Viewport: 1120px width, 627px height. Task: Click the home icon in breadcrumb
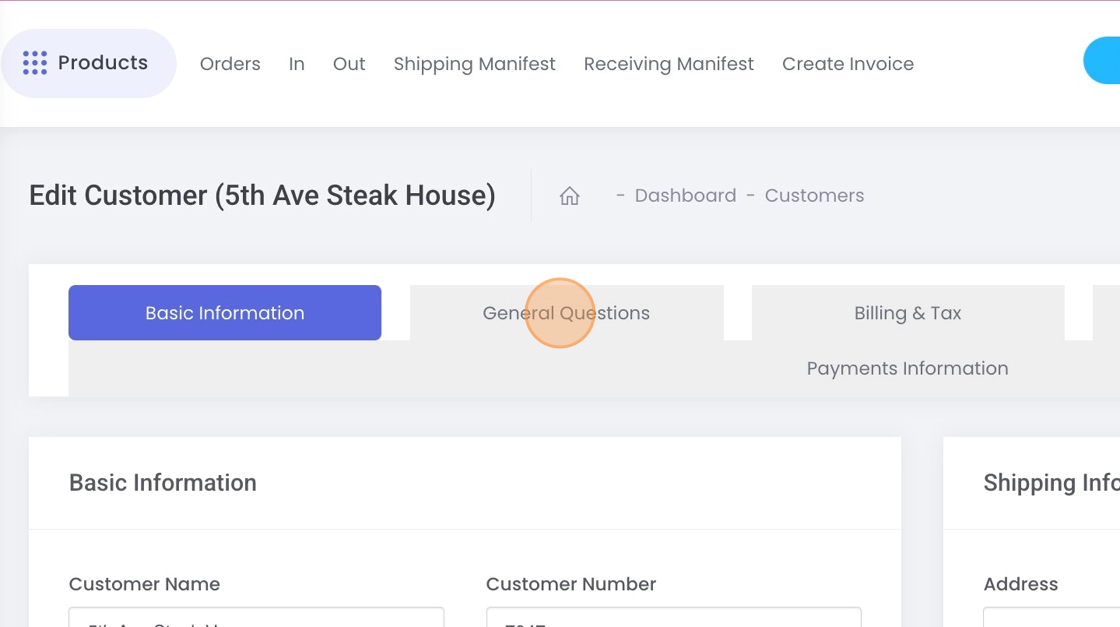pos(569,196)
